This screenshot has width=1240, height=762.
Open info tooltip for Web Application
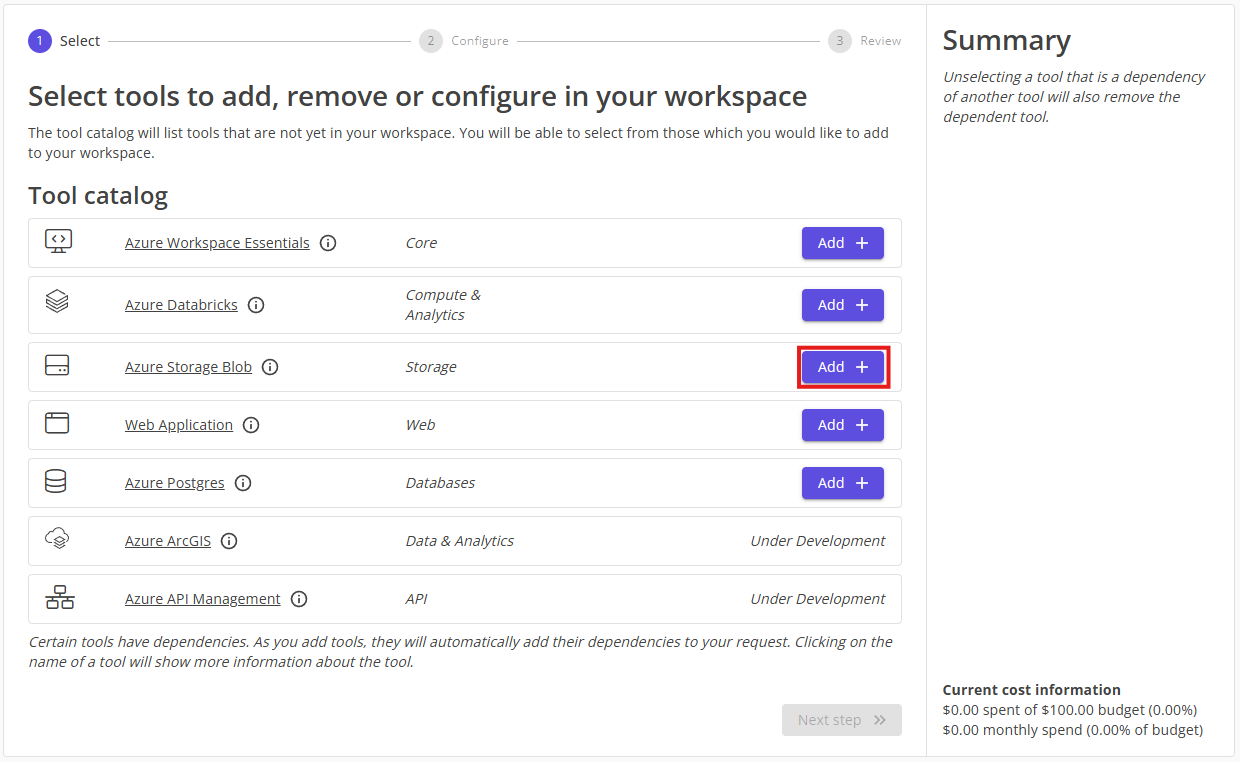pyautogui.click(x=250, y=424)
